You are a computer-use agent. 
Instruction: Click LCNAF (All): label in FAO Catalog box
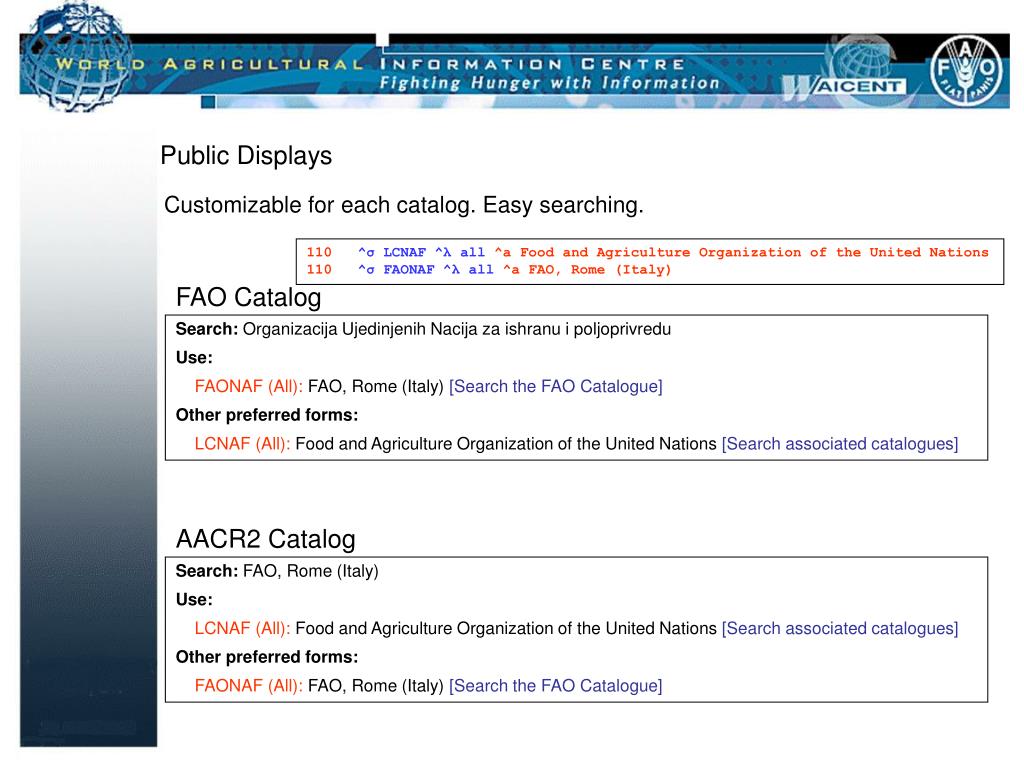point(242,444)
